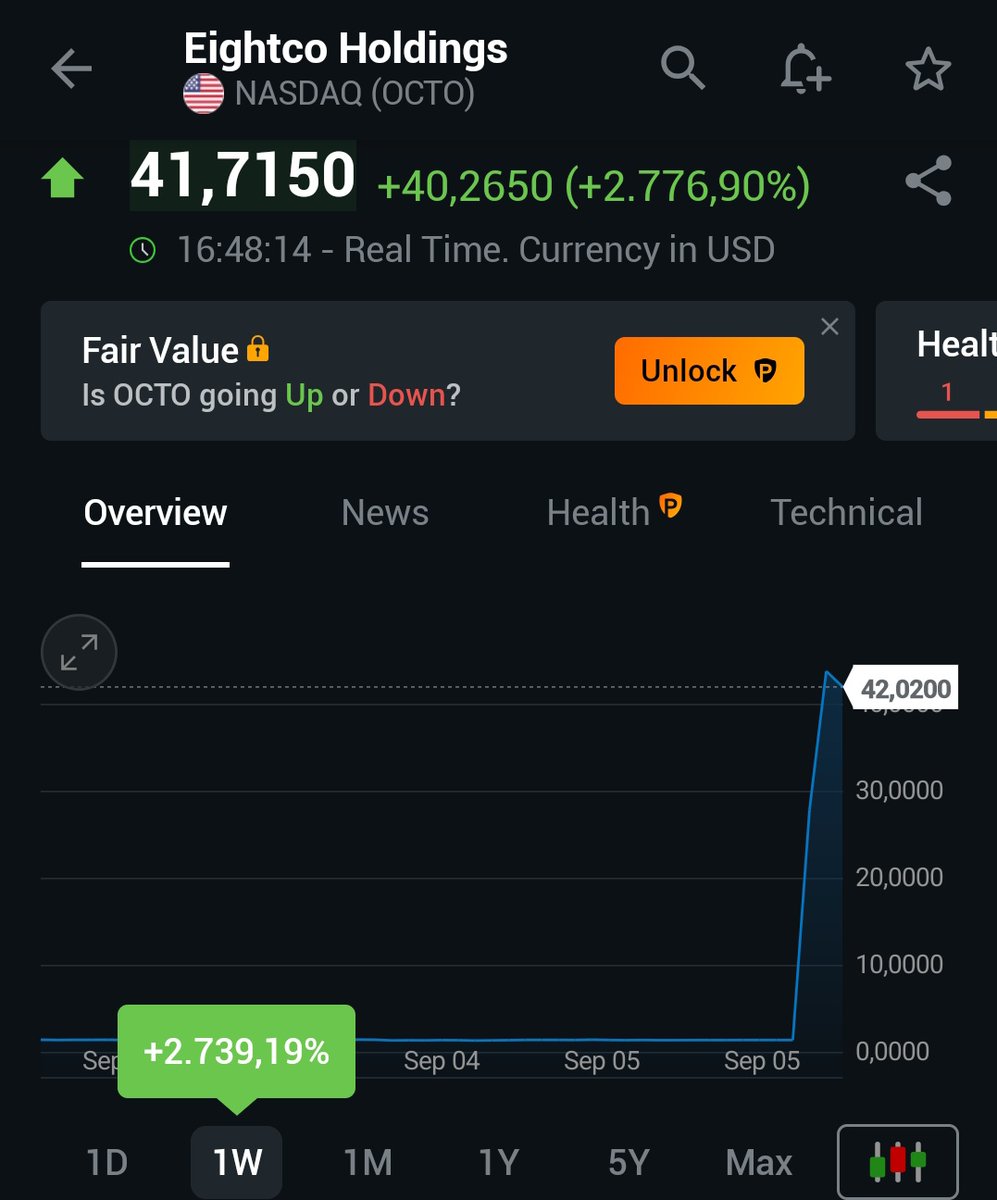
Task: Open the Technical tab
Action: click(x=846, y=513)
